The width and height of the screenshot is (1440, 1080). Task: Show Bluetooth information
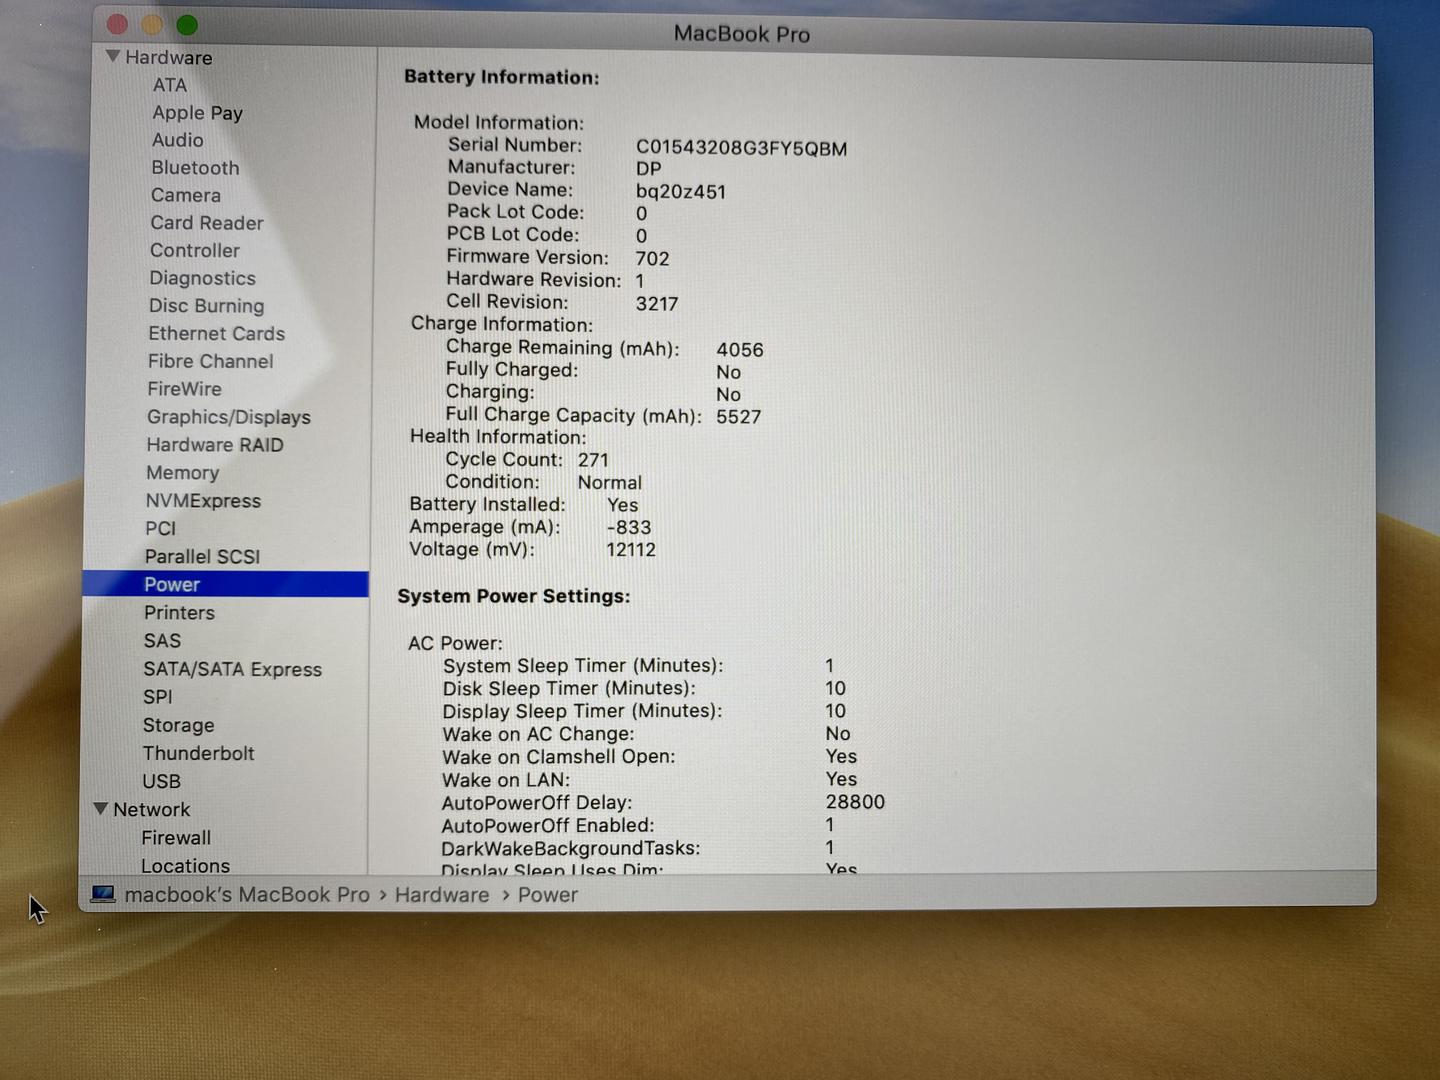(195, 168)
